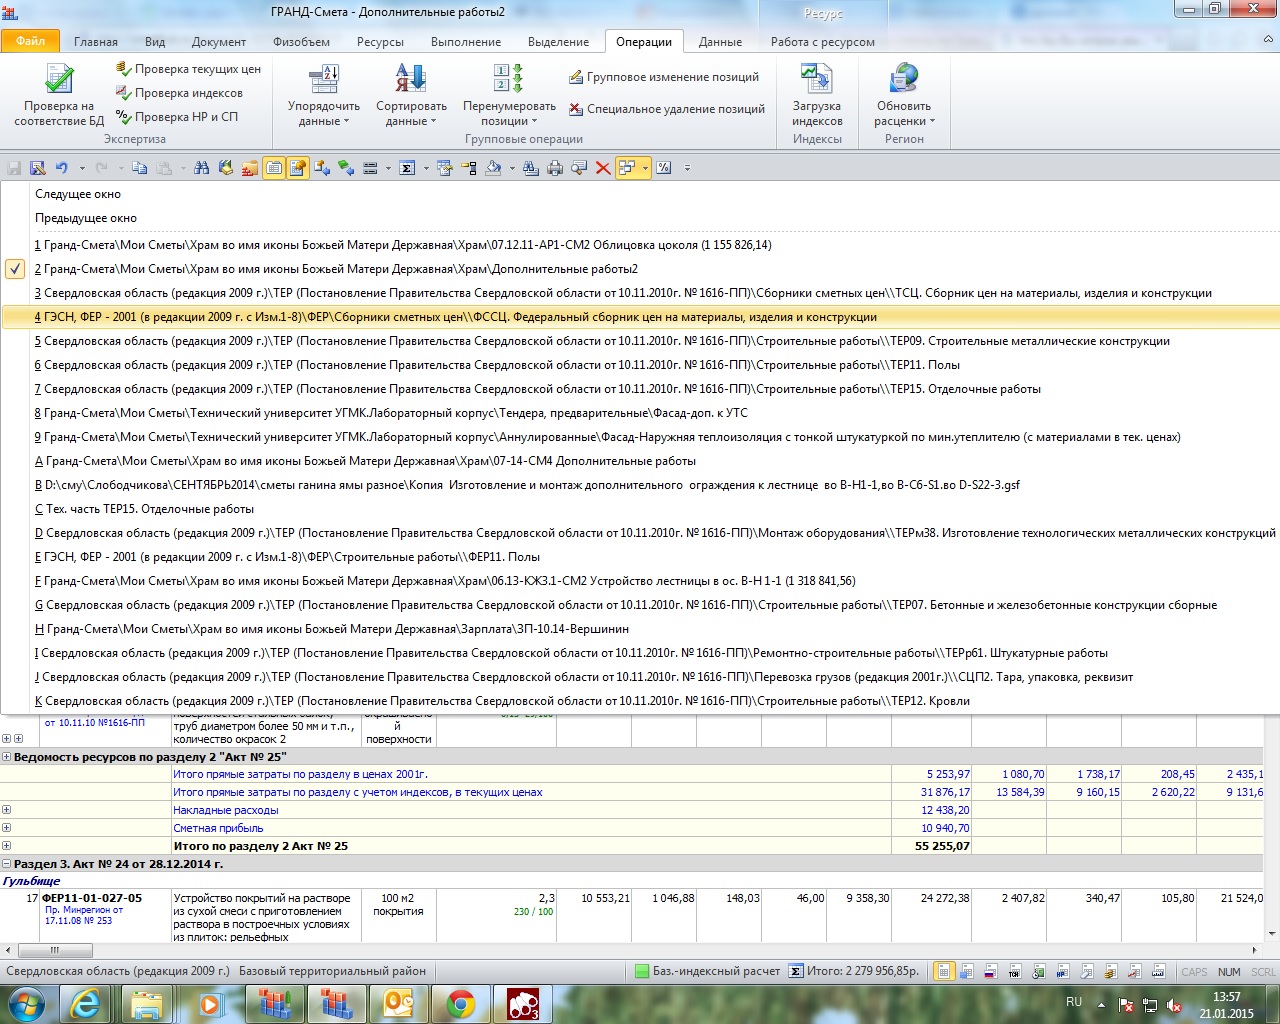1280x1024 pixels.
Task: Toggle Баз.-индексный расчет green status indicator
Action: point(642,971)
